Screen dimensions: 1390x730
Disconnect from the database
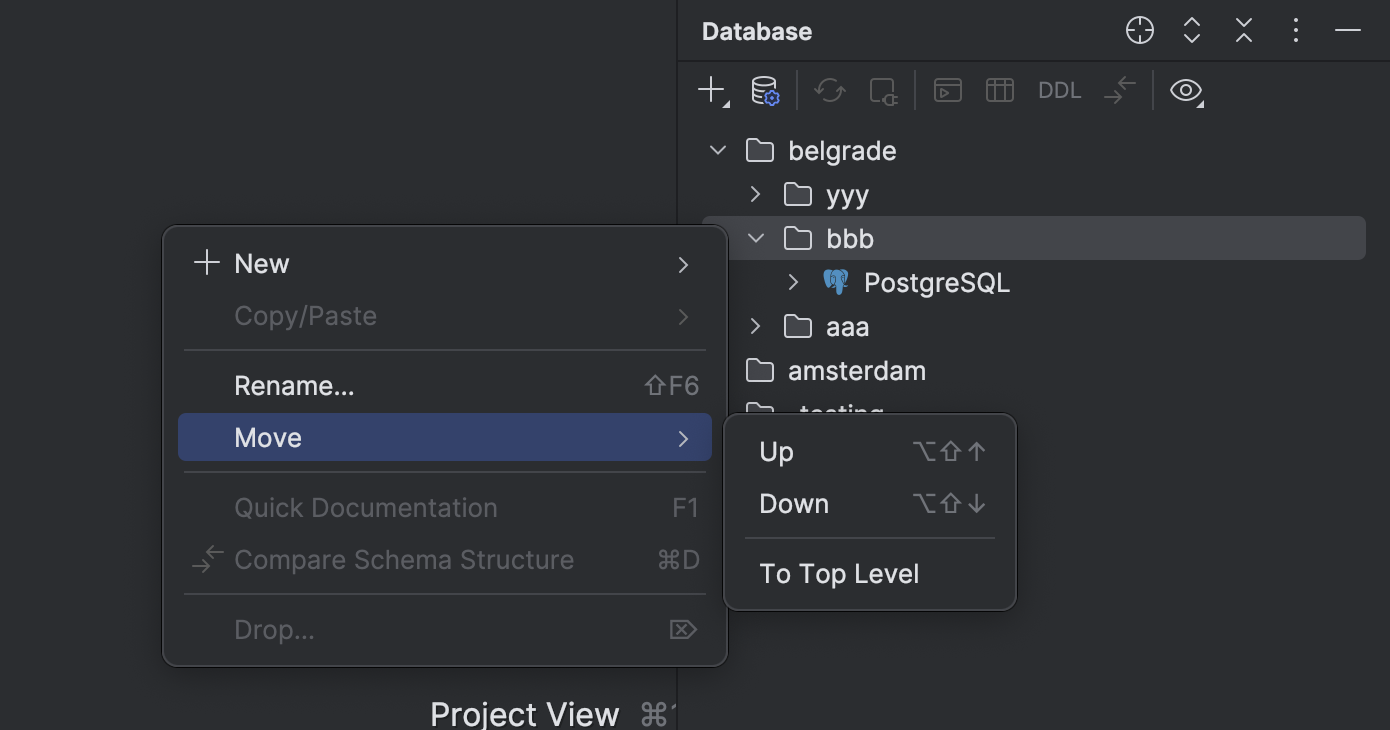(x=881, y=90)
